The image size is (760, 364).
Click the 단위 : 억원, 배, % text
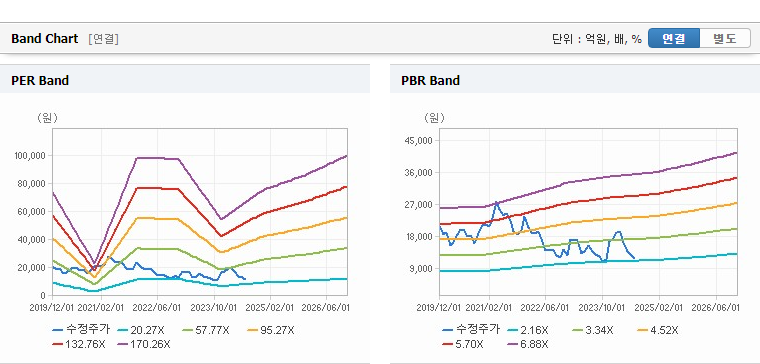click(597, 39)
